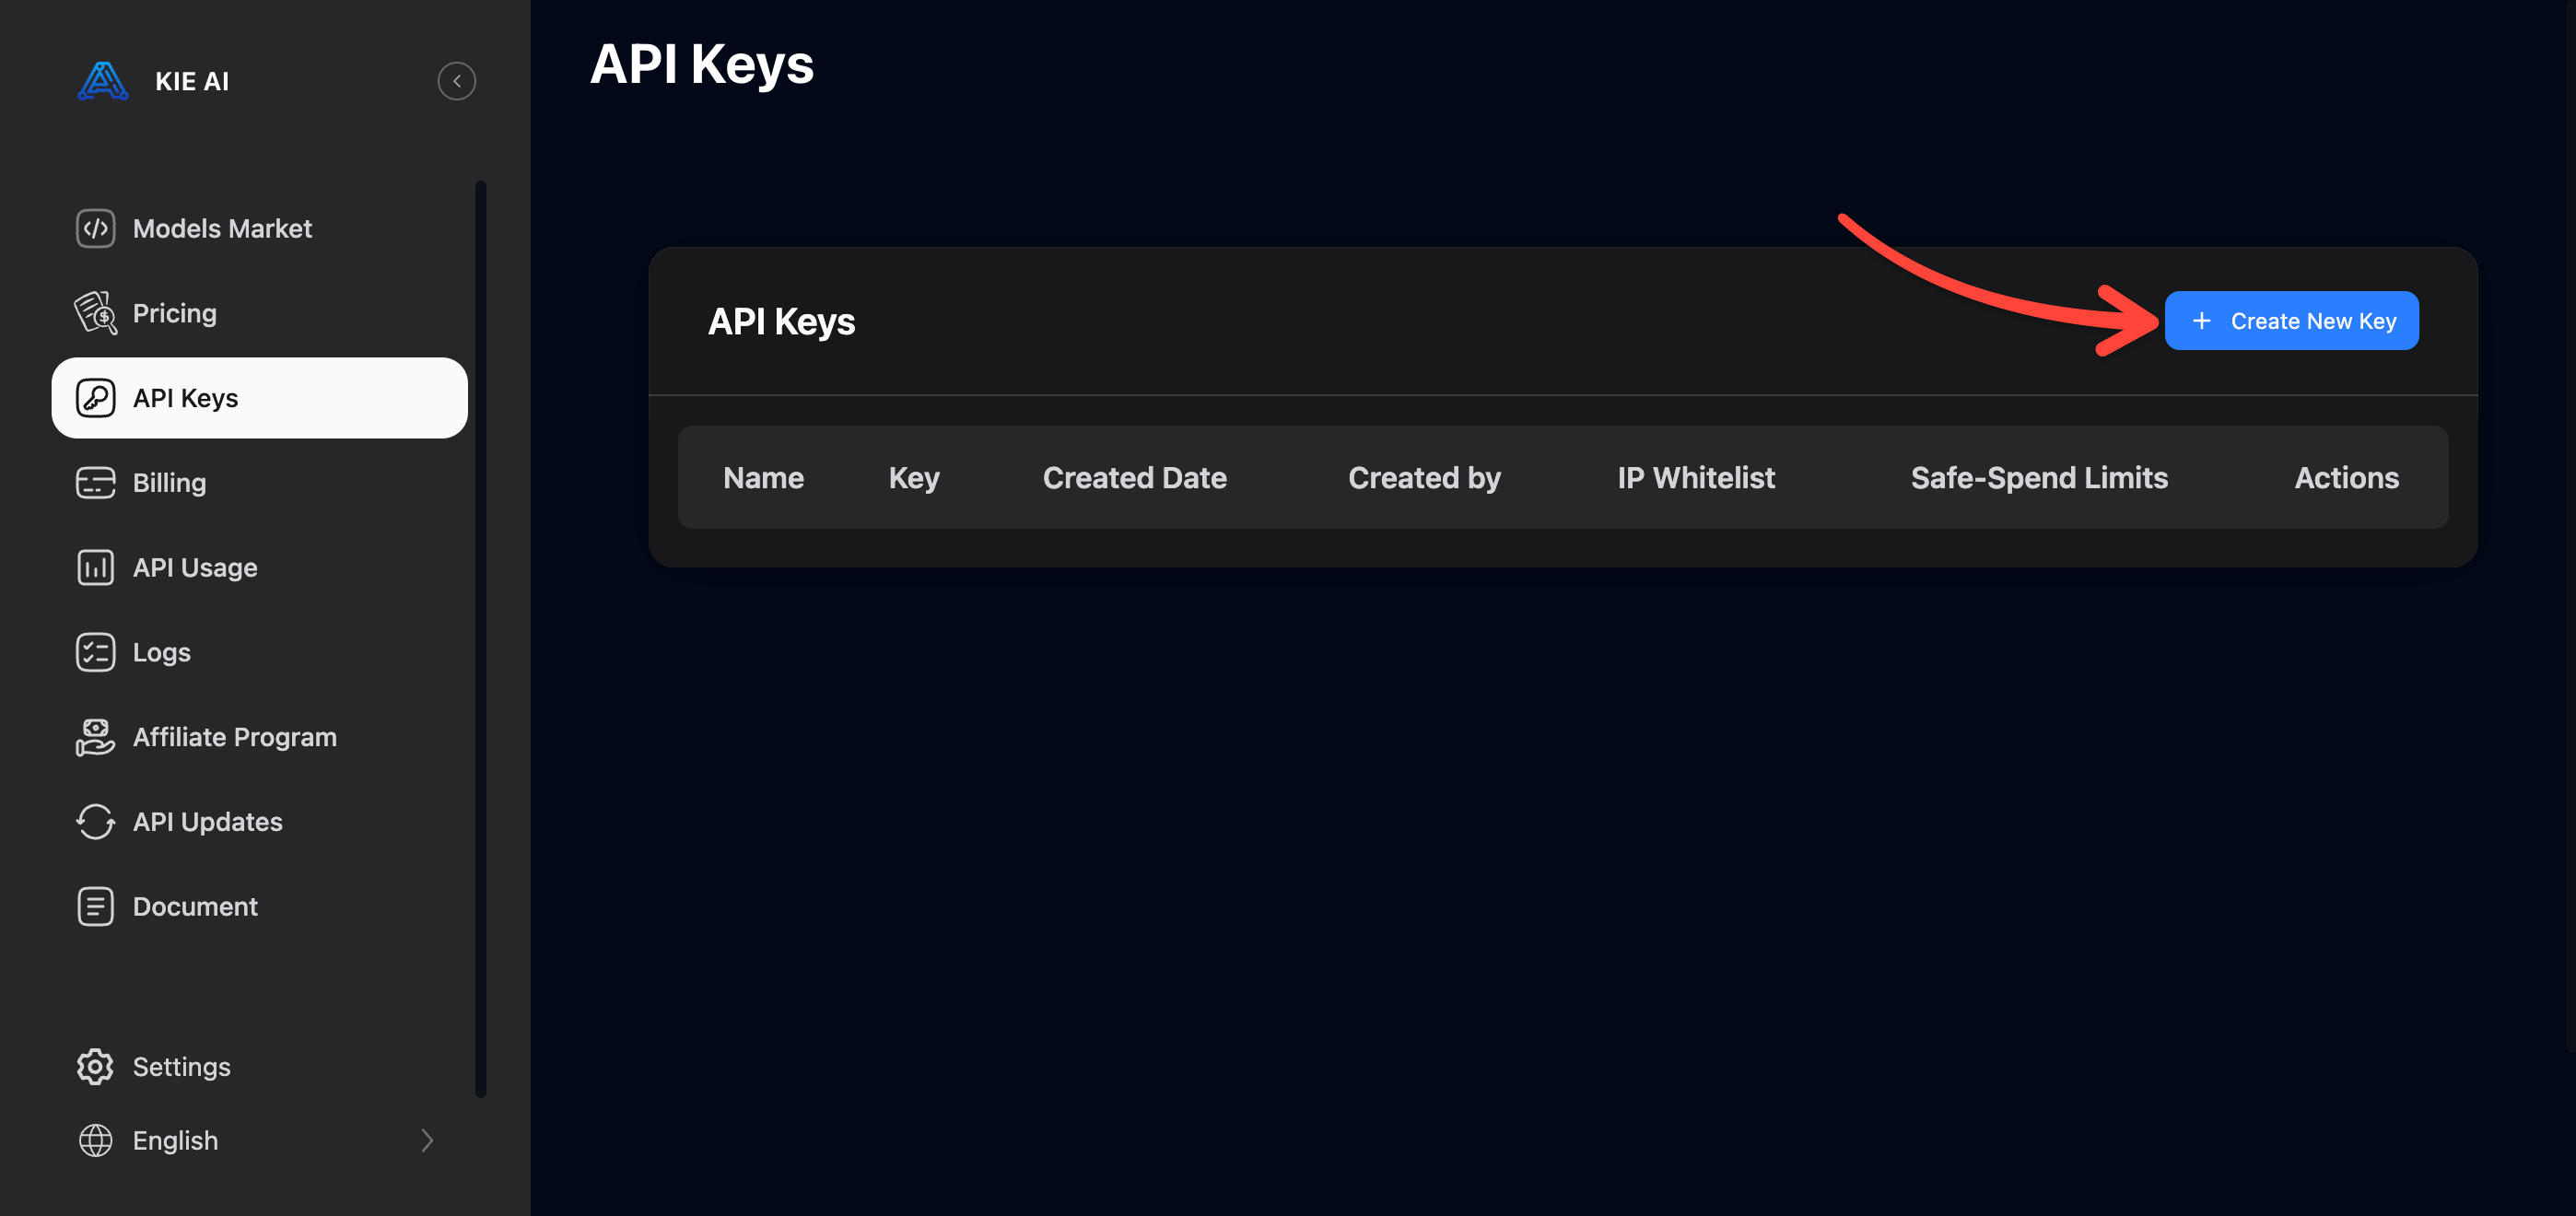Click the Logs checklist icon
This screenshot has height=1216, width=2576.
tap(96, 652)
